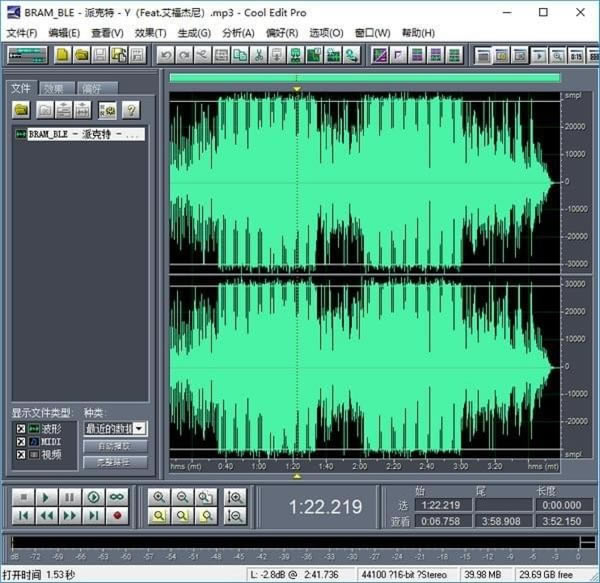Viewport: 600px width, 583px height.
Task: Toggle the 视频 video file type checkbox
Action: [20, 454]
